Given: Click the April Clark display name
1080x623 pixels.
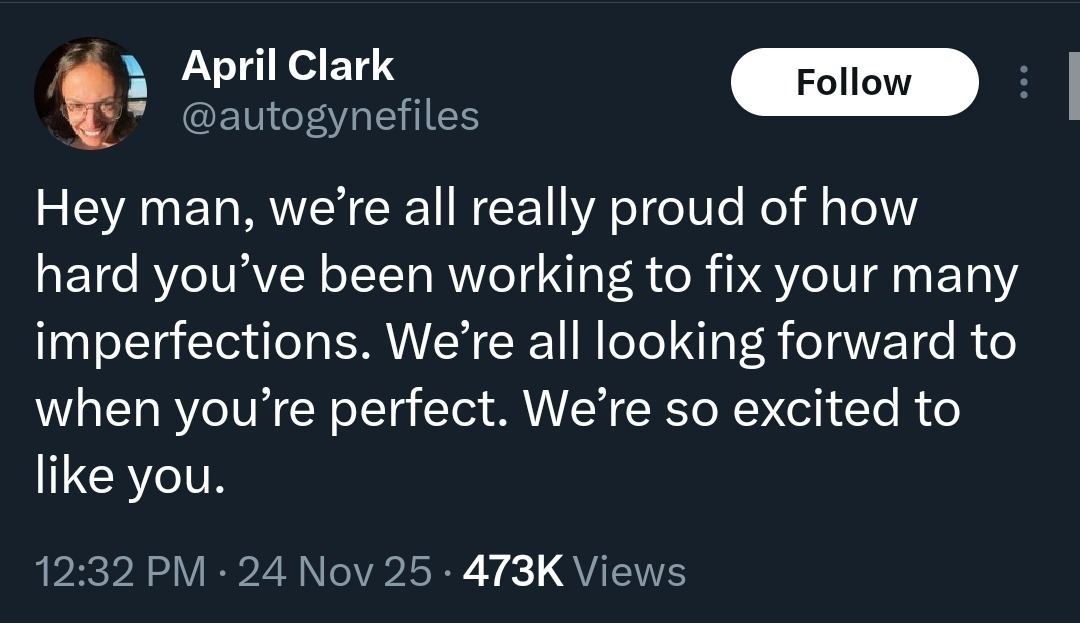Looking at the screenshot, I should tap(288, 67).
